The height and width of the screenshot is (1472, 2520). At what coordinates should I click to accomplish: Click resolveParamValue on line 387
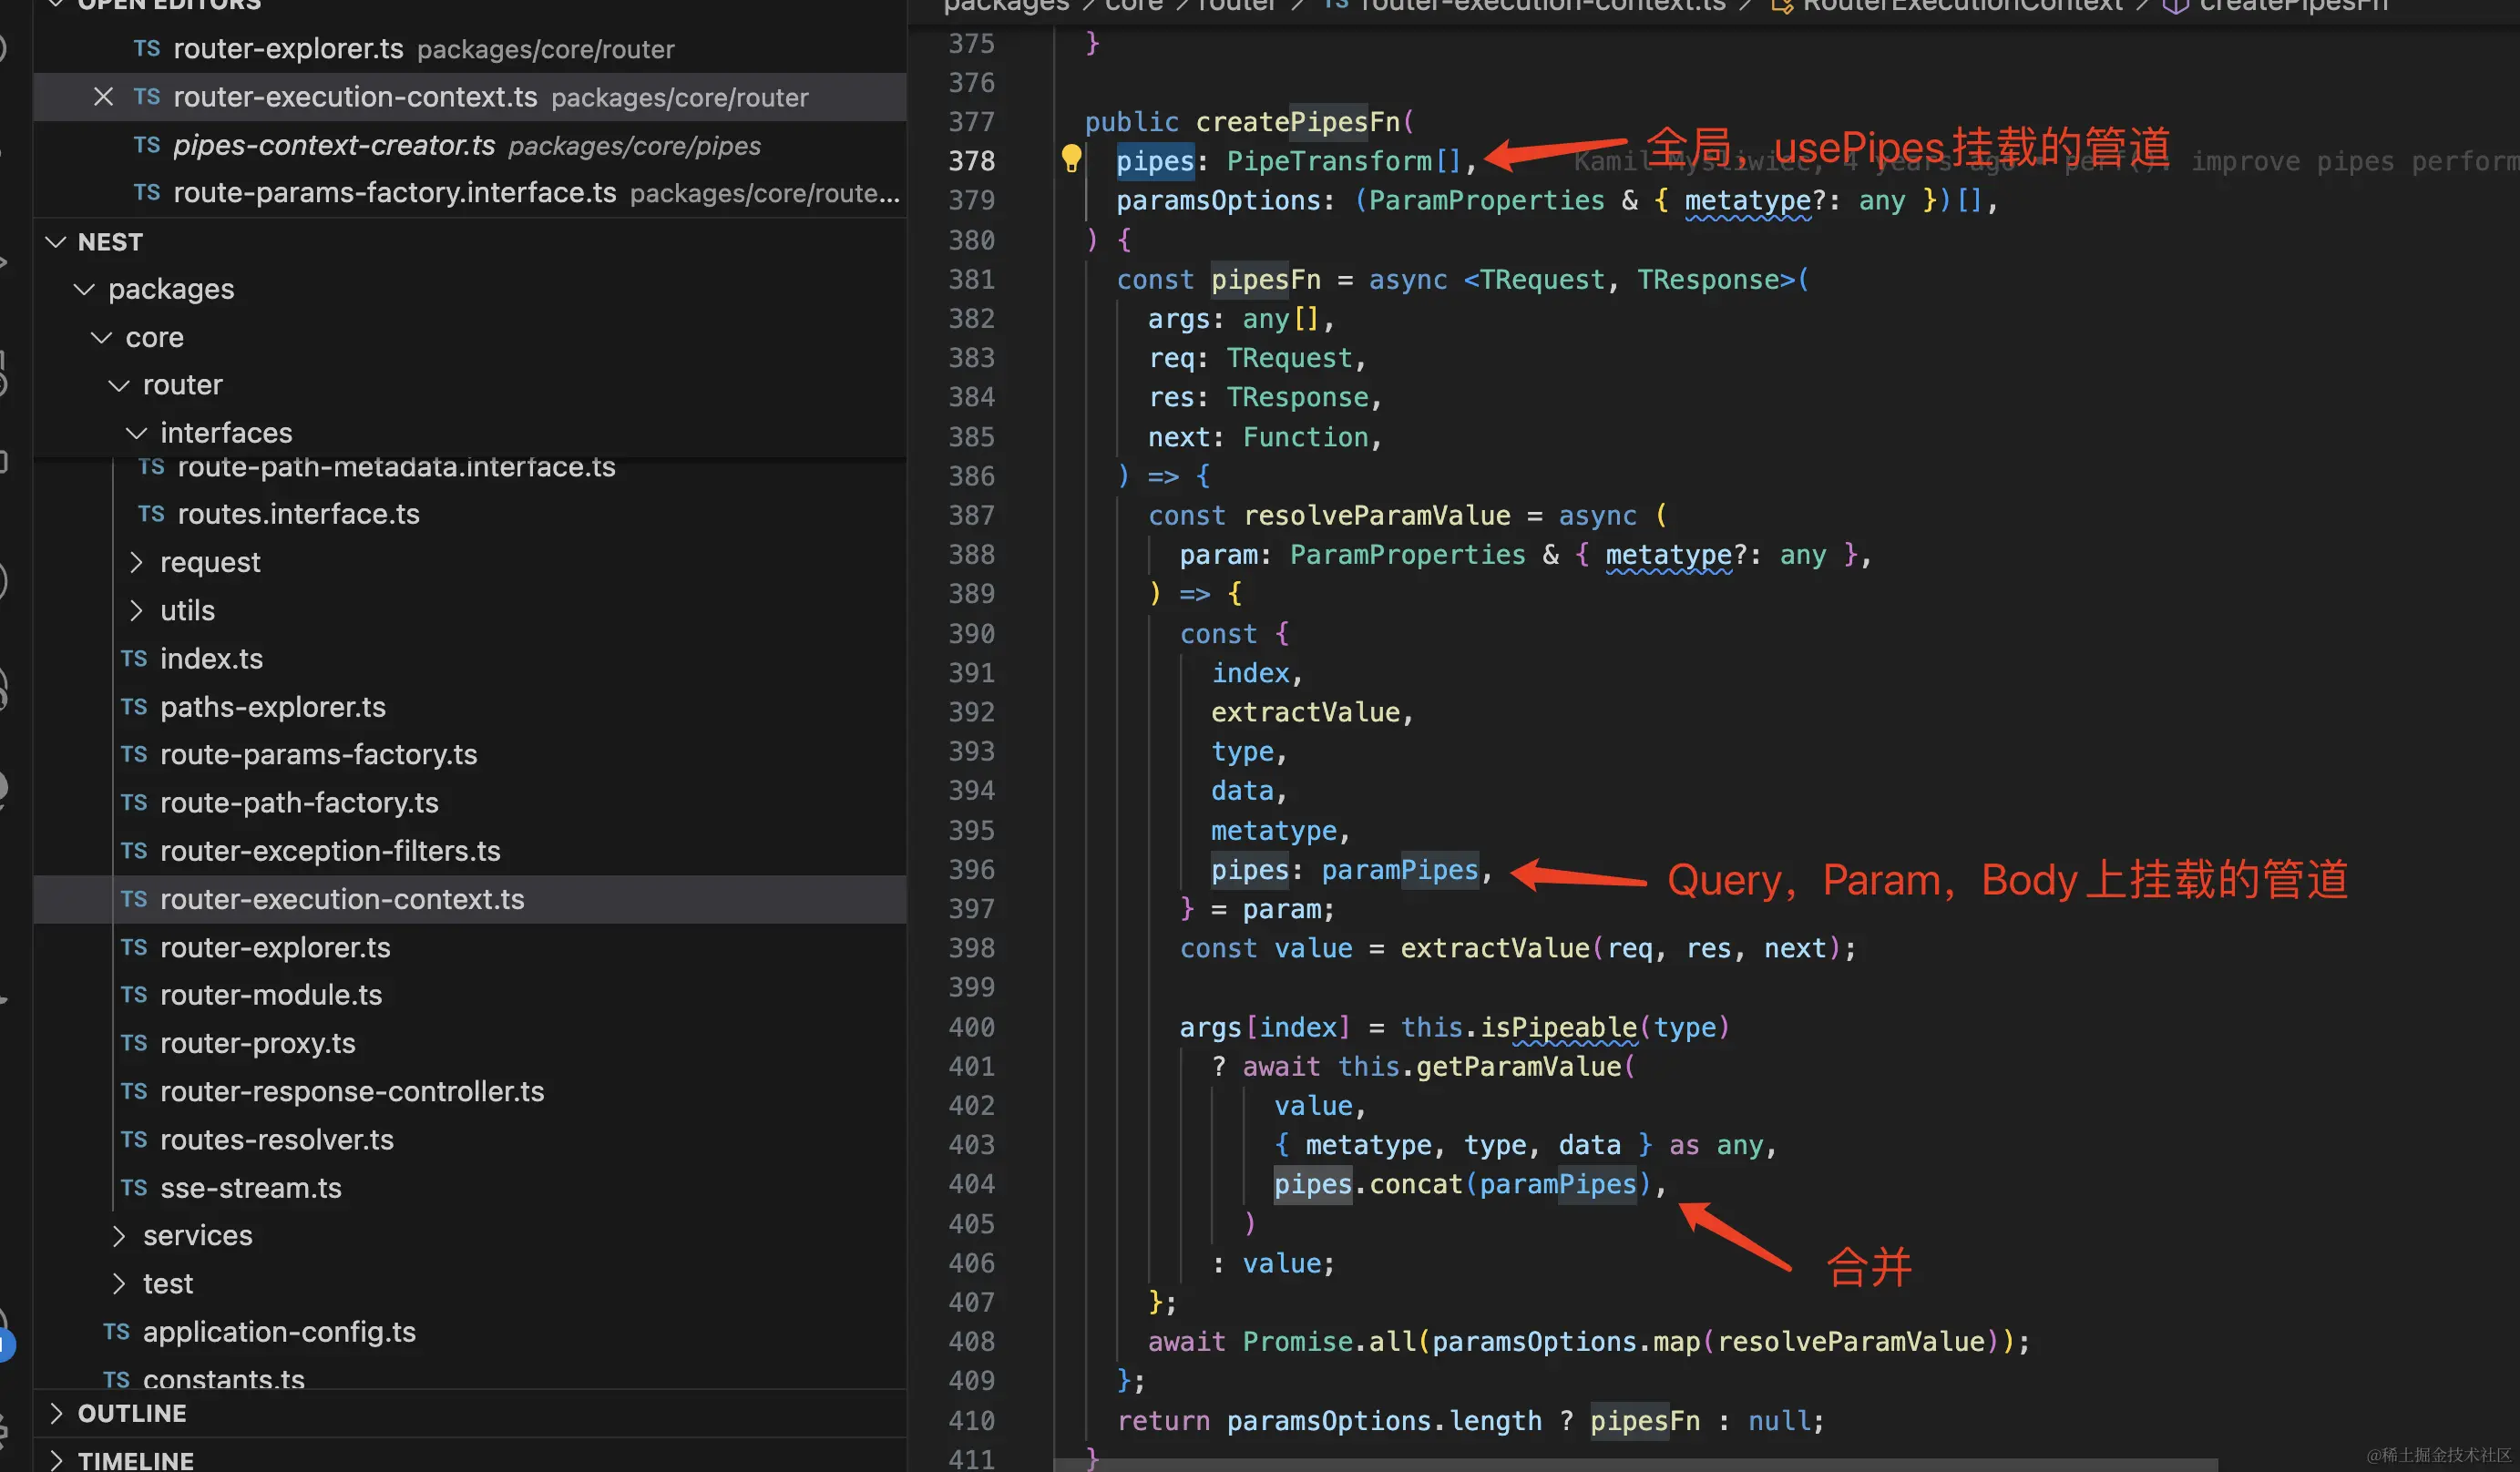[1377, 515]
